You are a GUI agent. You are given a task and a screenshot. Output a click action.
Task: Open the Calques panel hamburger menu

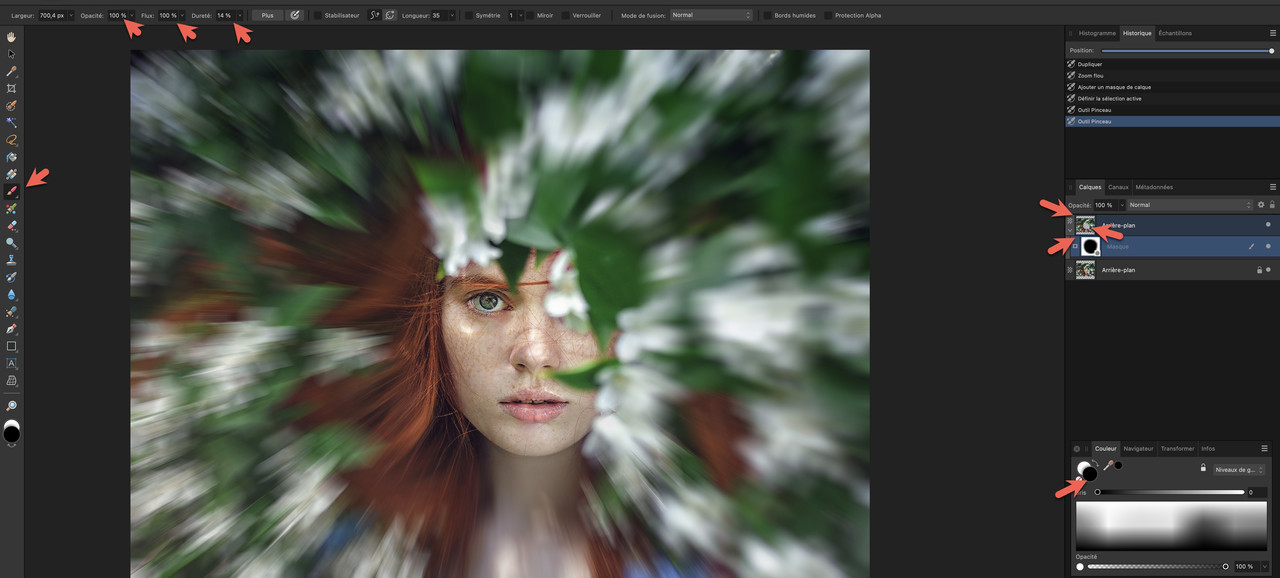point(1272,187)
